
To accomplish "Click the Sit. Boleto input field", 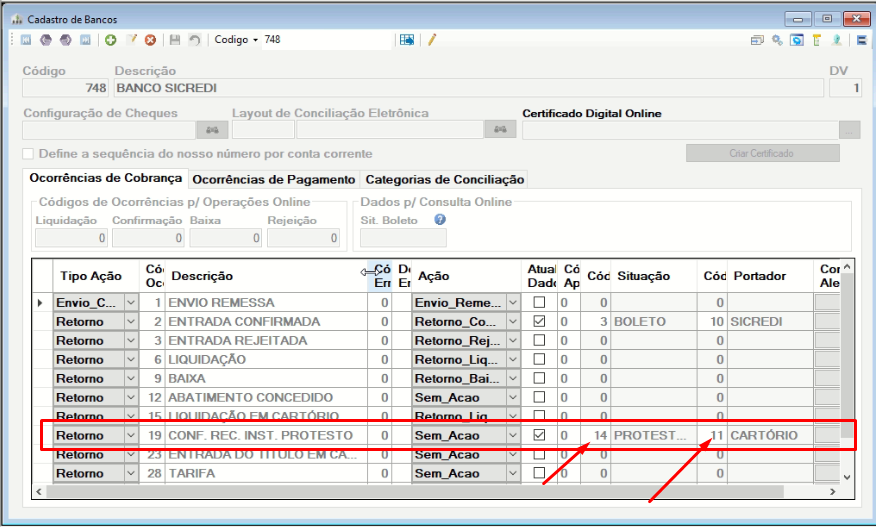I will click(x=403, y=238).
